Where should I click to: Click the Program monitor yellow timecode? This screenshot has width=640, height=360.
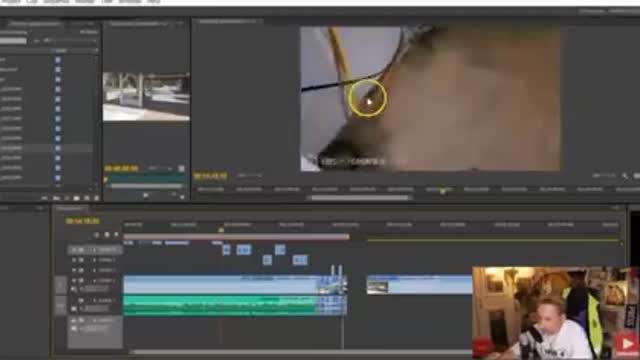[210, 176]
